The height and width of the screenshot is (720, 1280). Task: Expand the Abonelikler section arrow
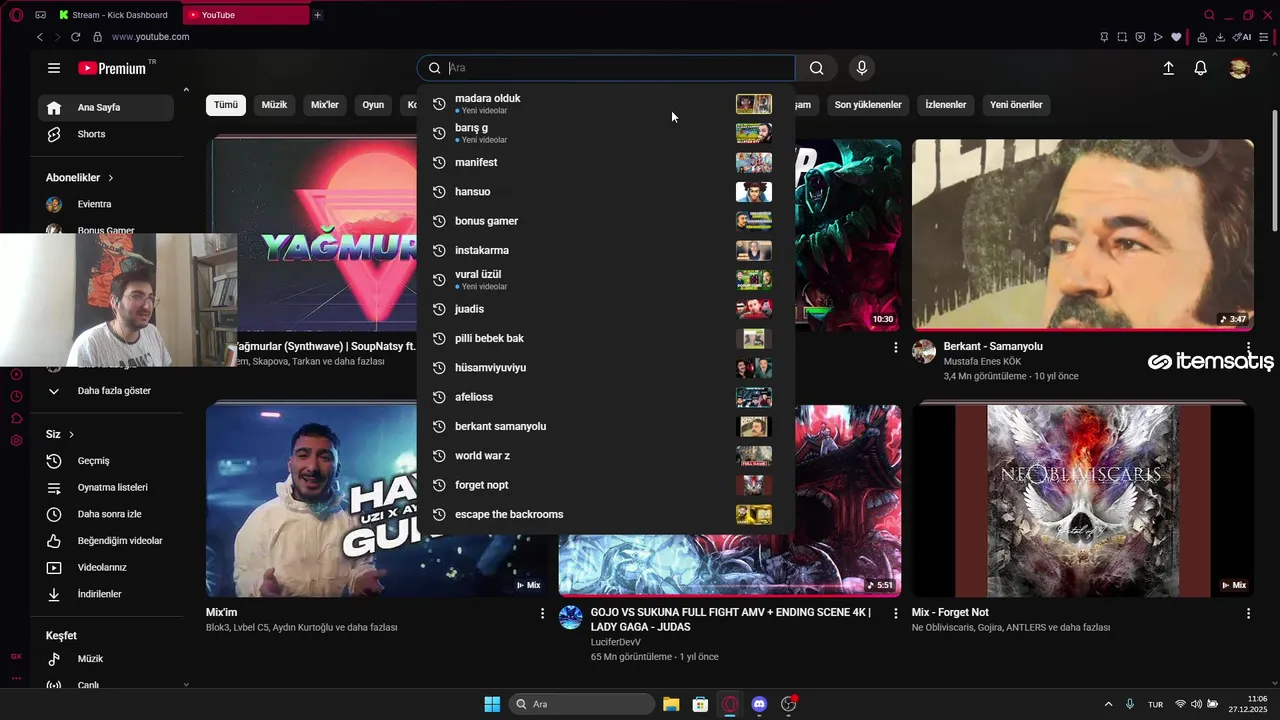110,178
